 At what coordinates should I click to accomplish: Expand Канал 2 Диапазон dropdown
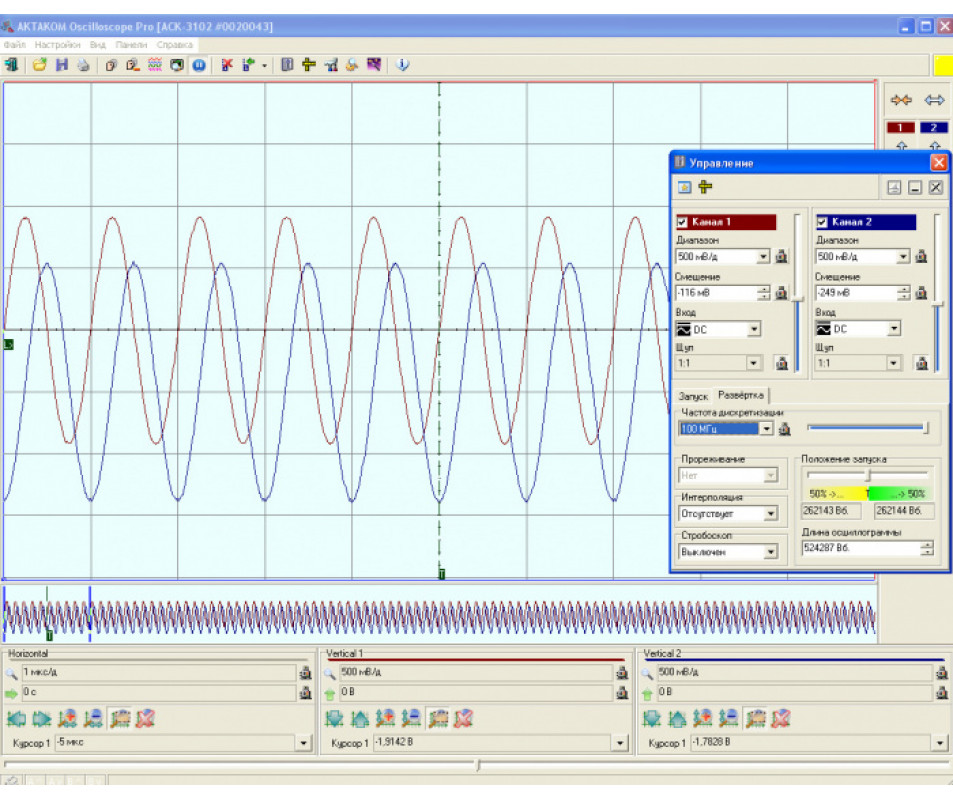tap(903, 257)
